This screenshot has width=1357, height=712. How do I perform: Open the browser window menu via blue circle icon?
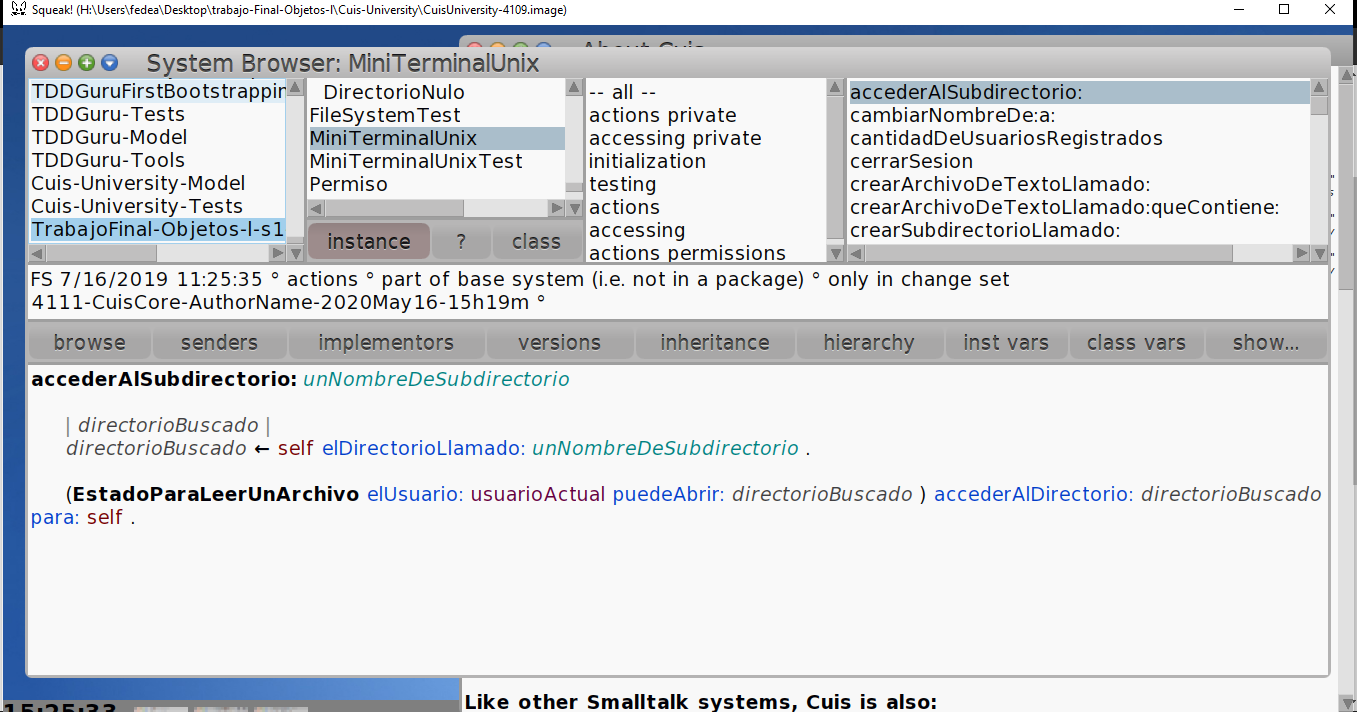coord(109,62)
